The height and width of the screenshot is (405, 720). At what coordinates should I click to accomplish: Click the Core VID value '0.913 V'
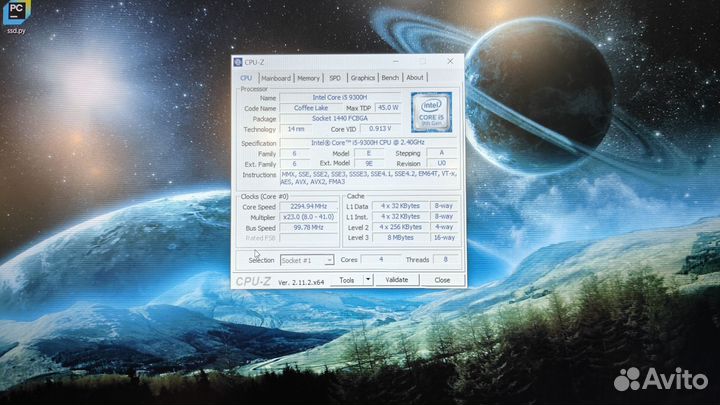(x=380, y=129)
